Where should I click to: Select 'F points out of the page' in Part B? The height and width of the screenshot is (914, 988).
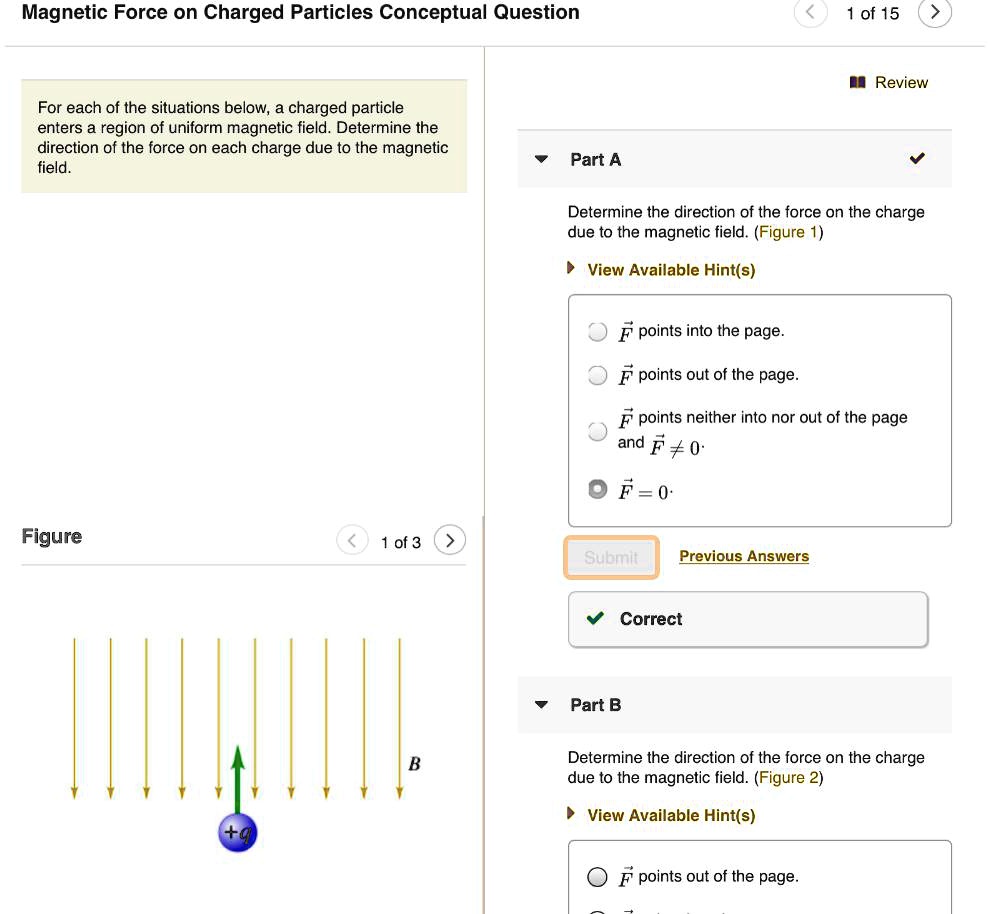point(597,877)
